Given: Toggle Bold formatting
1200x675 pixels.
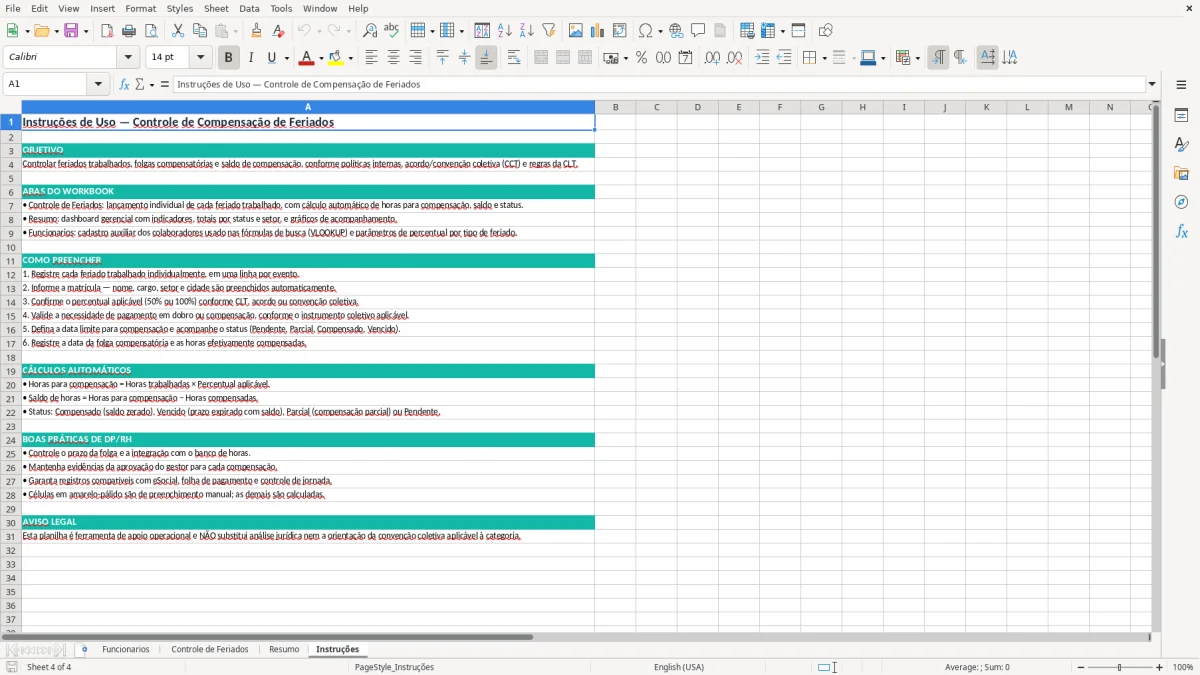Looking at the screenshot, I should (229, 58).
